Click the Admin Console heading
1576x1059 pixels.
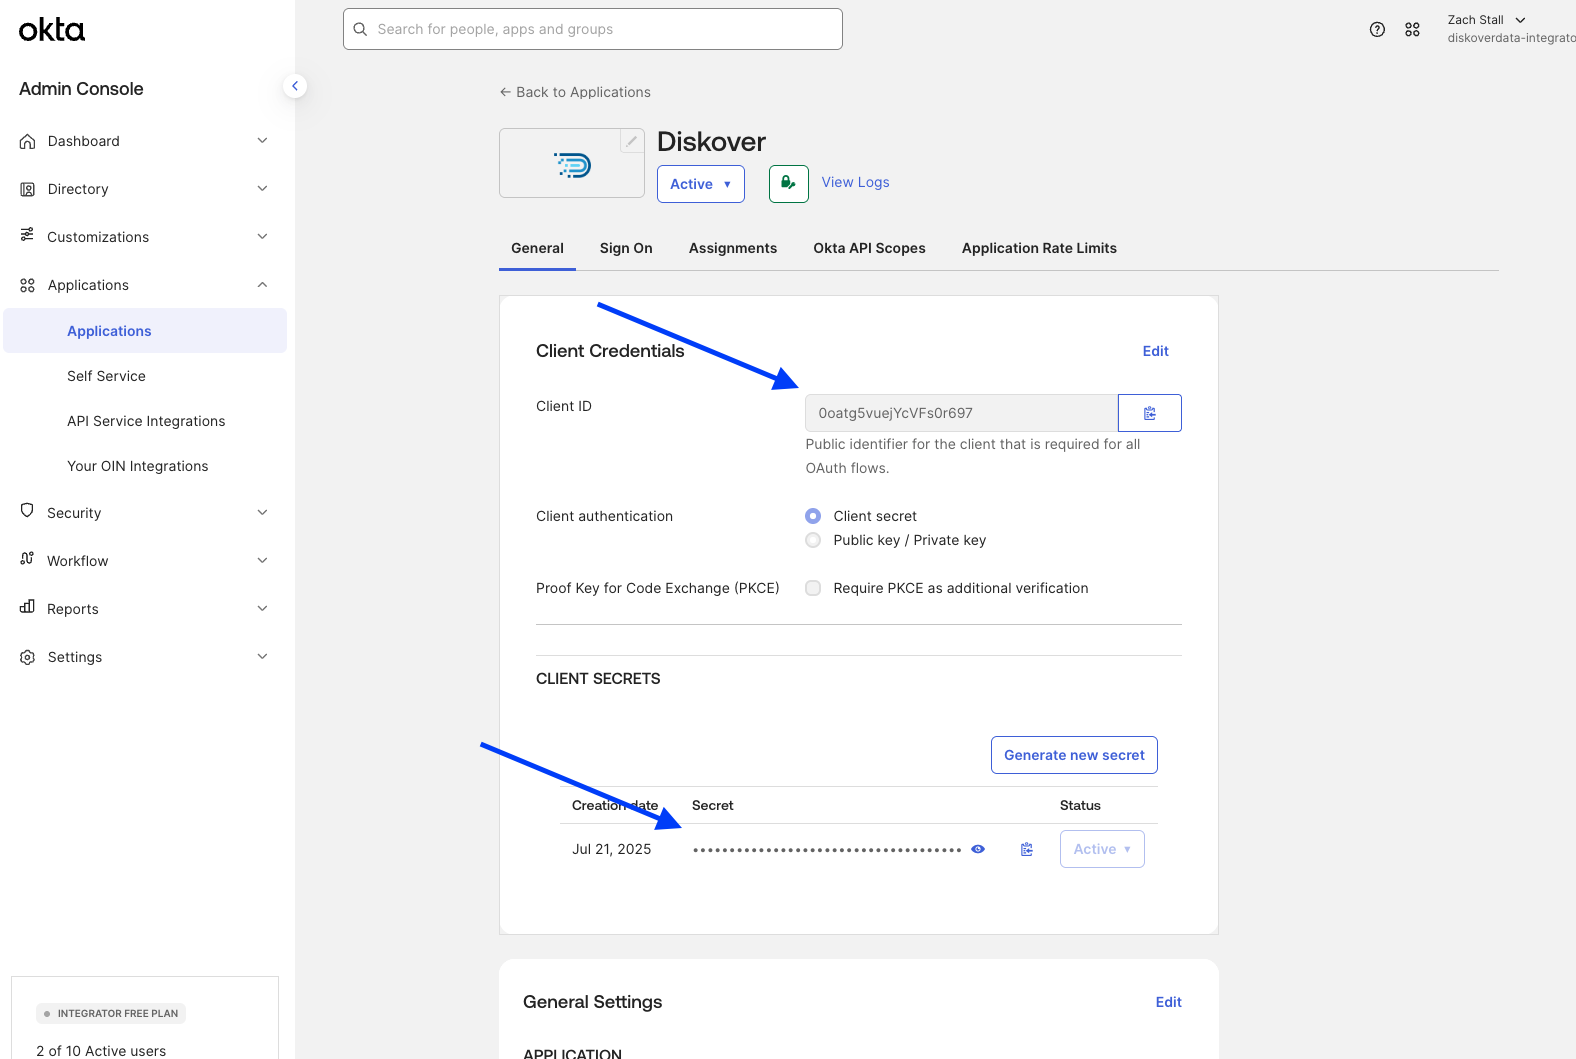(x=81, y=89)
